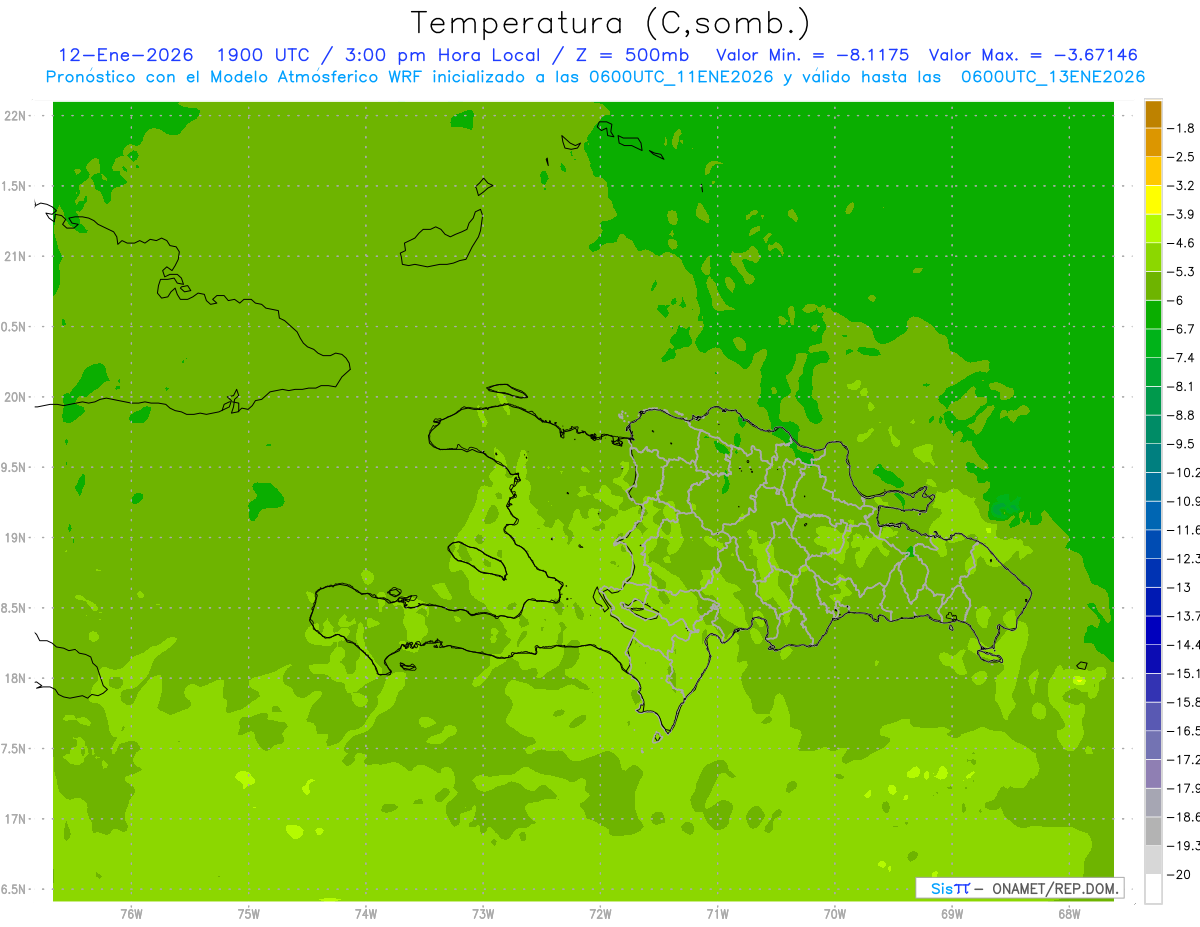
Task: Click the "73W" longitude label
Action: pos(483,914)
